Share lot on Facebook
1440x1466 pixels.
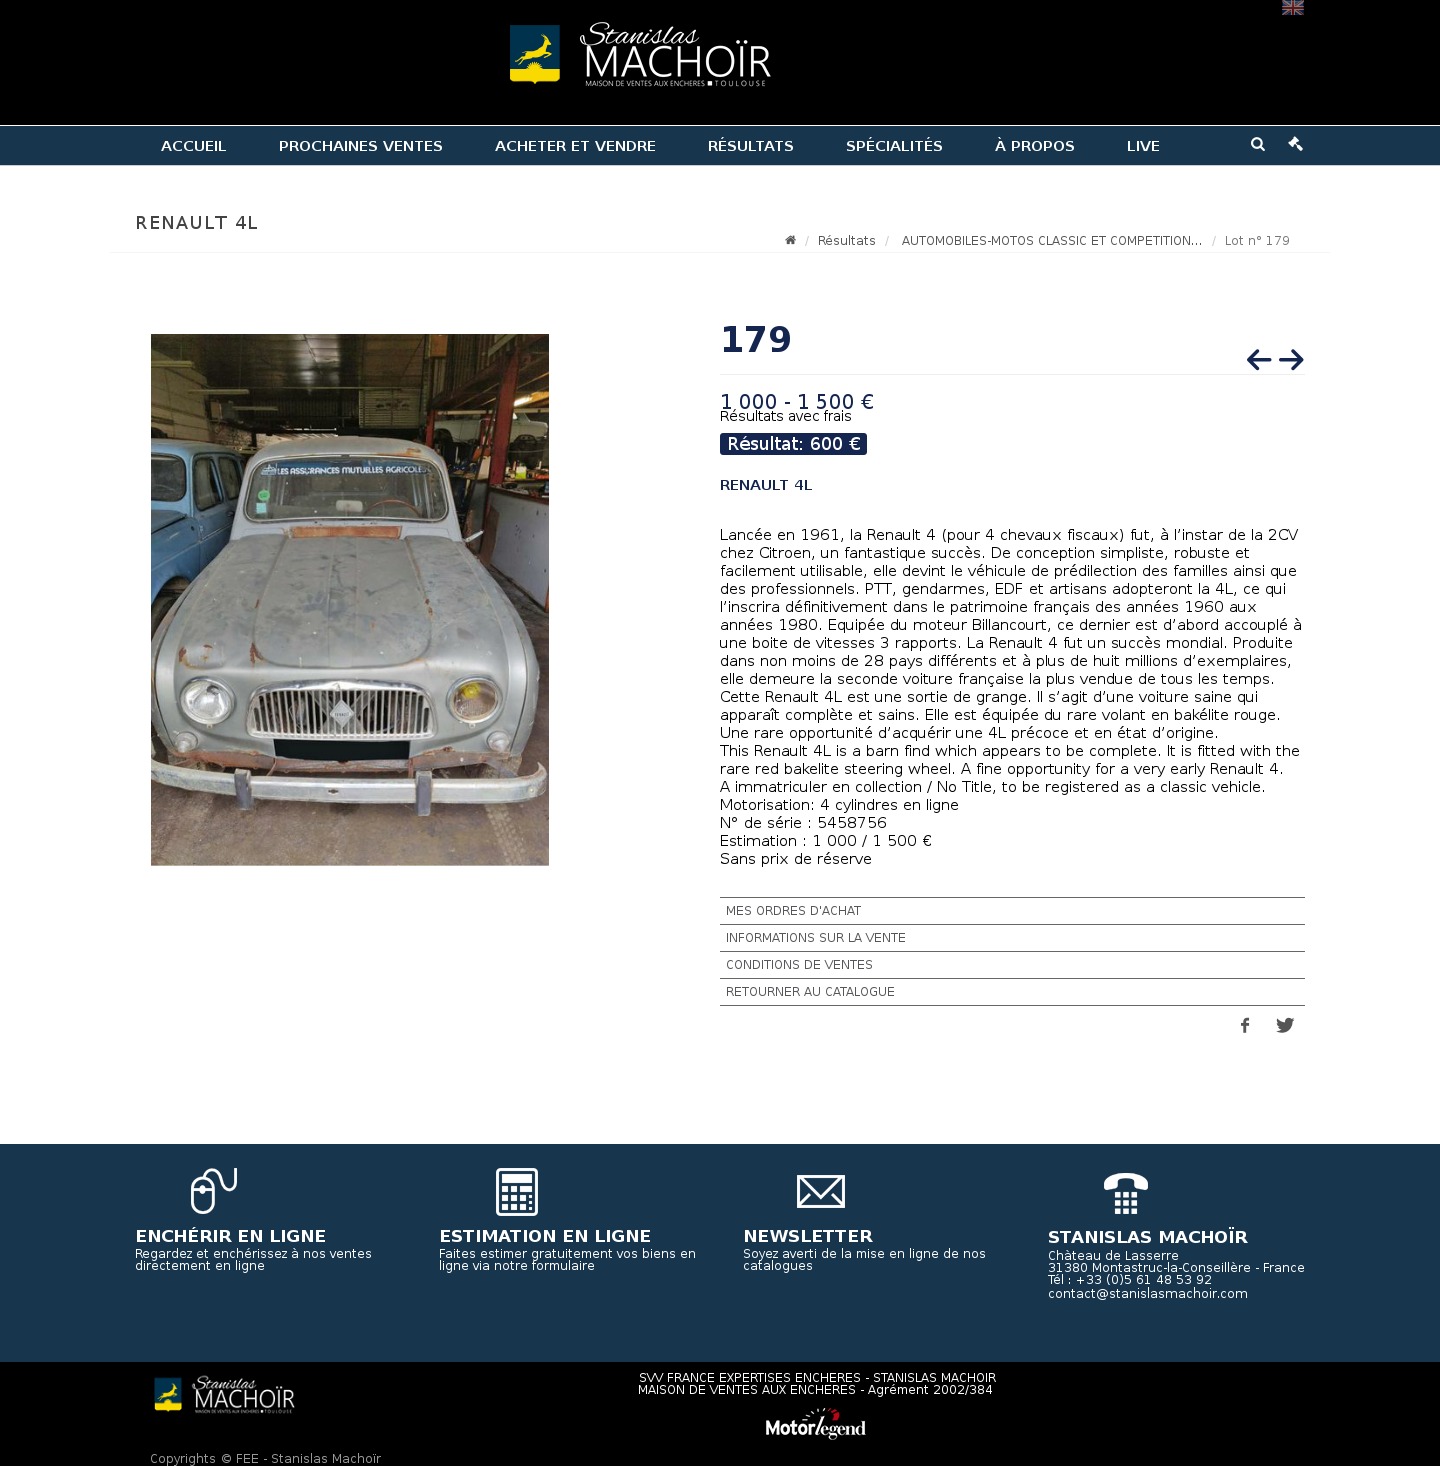[x=1245, y=1025]
